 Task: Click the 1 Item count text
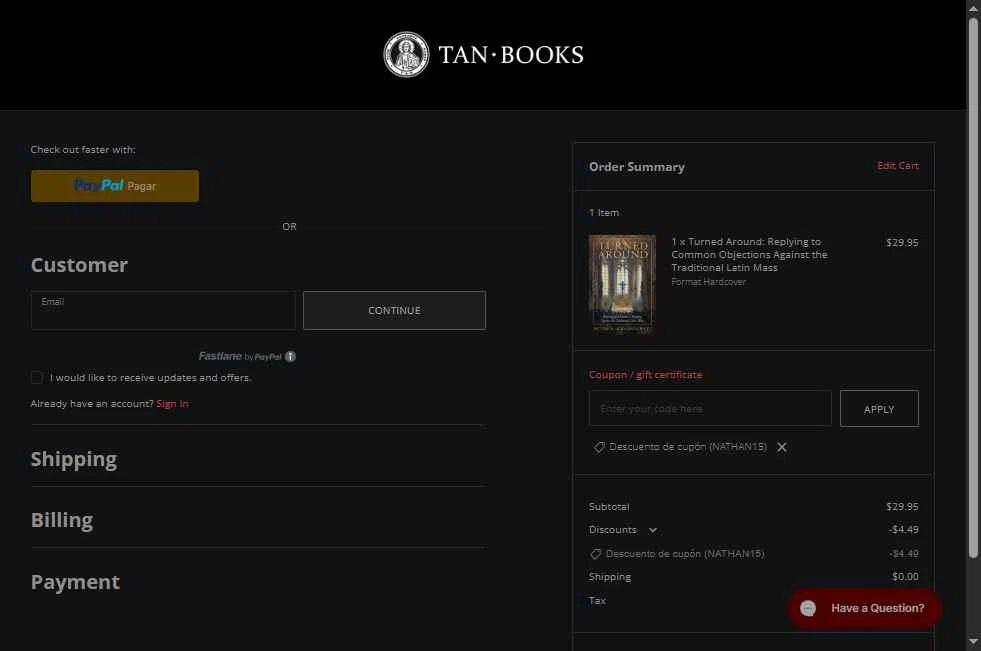tap(604, 213)
